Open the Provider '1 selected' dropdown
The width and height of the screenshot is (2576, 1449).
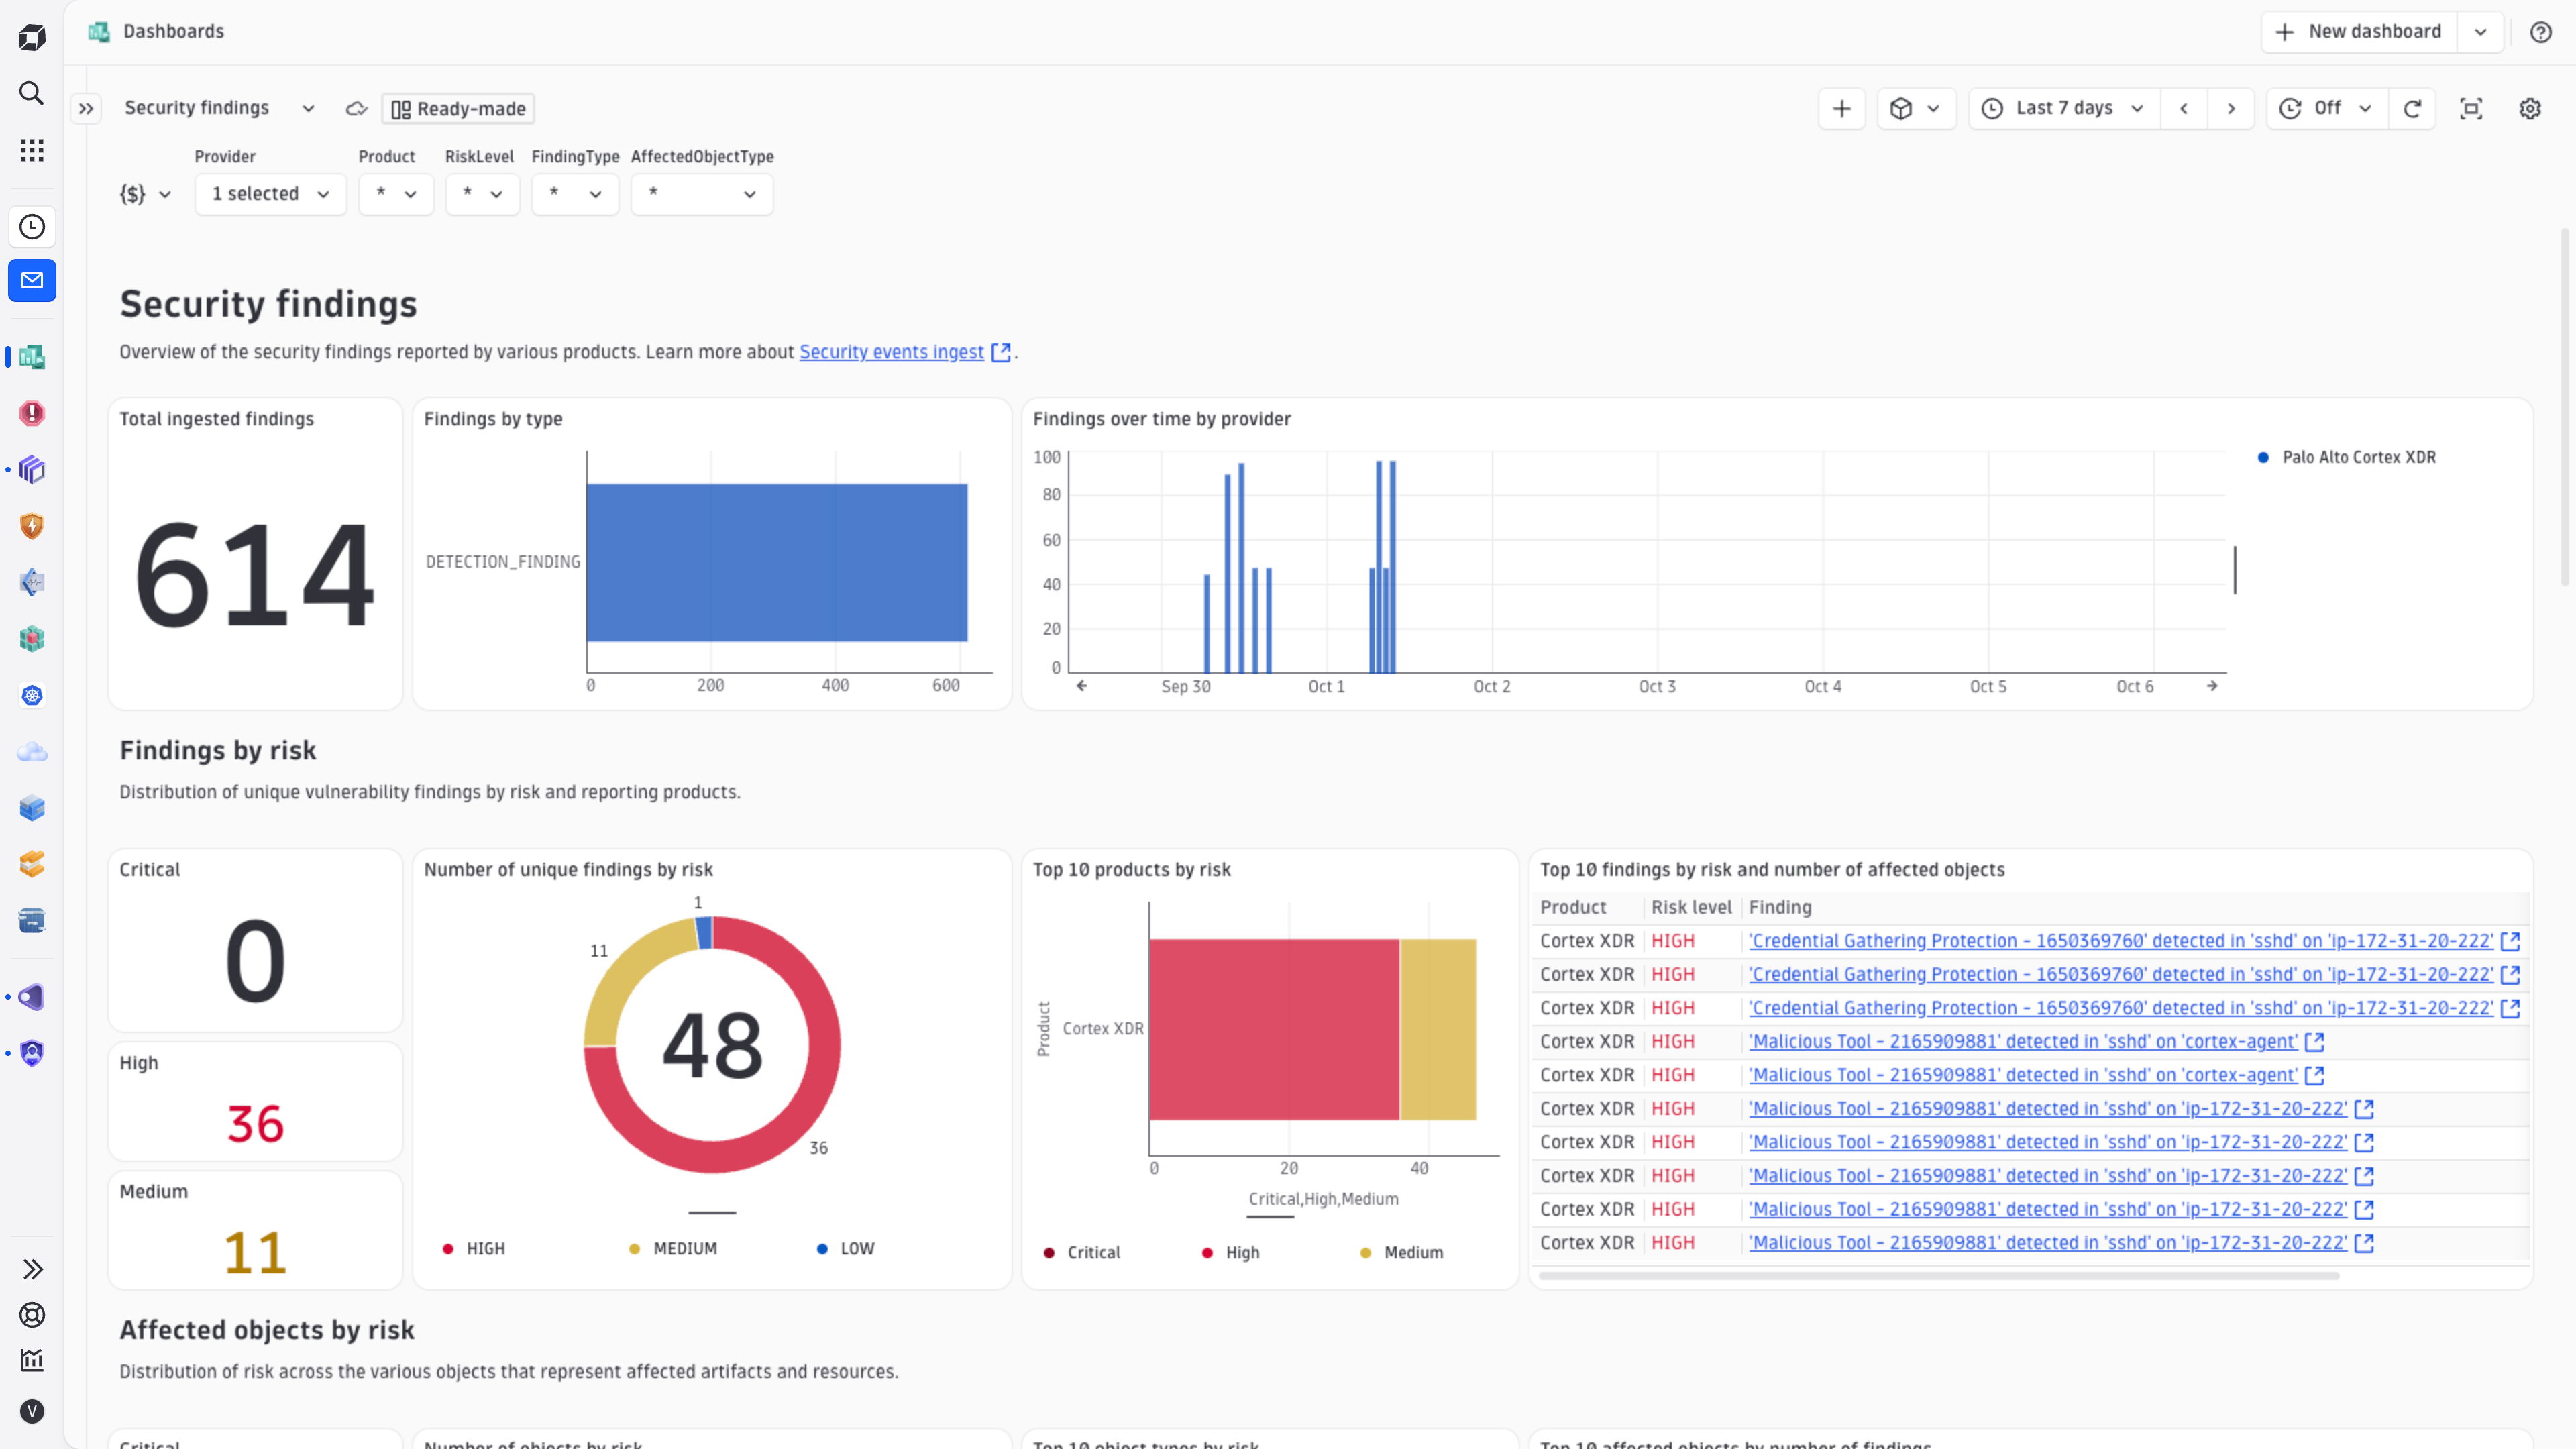pyautogui.click(x=270, y=194)
